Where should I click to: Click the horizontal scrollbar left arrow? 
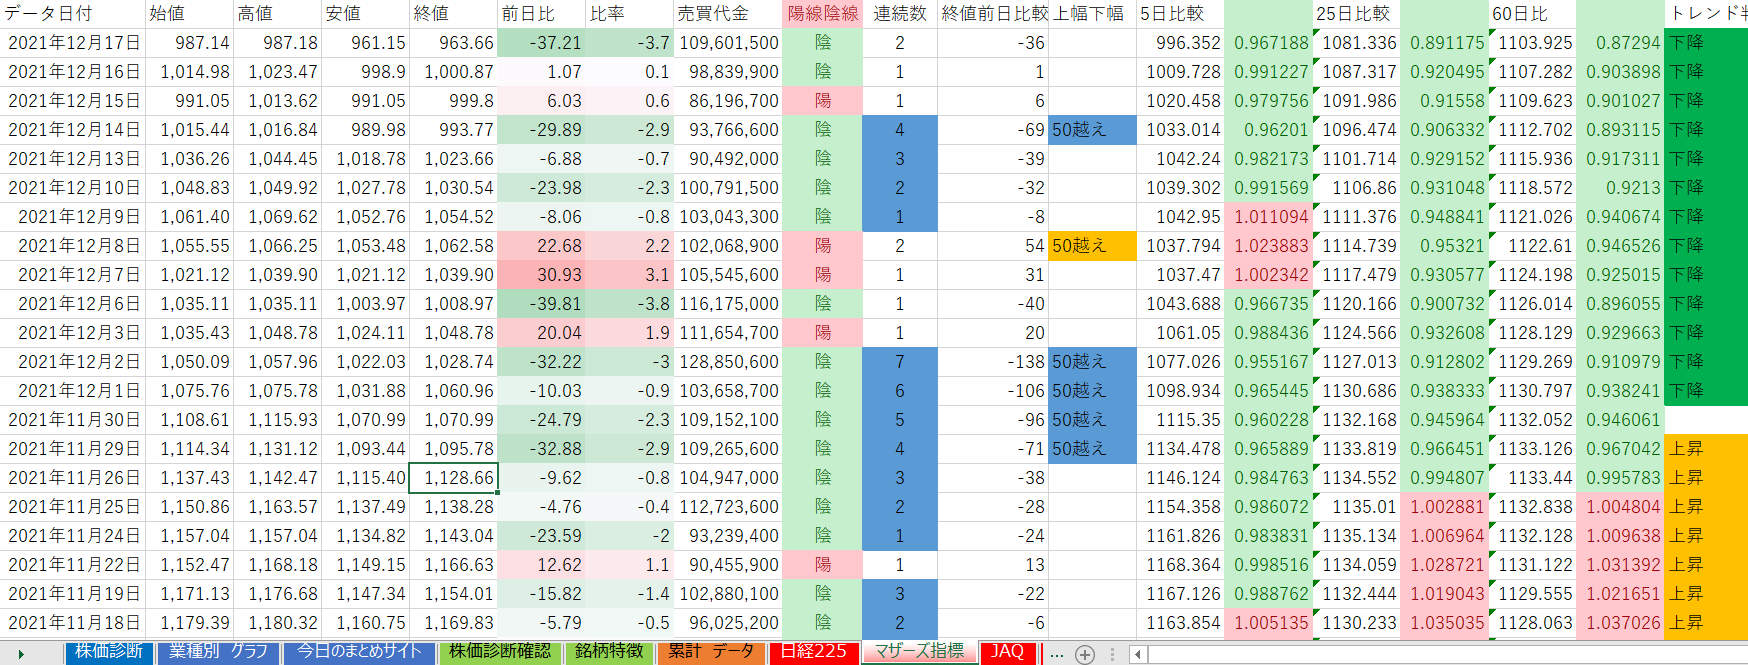pos(1138,655)
